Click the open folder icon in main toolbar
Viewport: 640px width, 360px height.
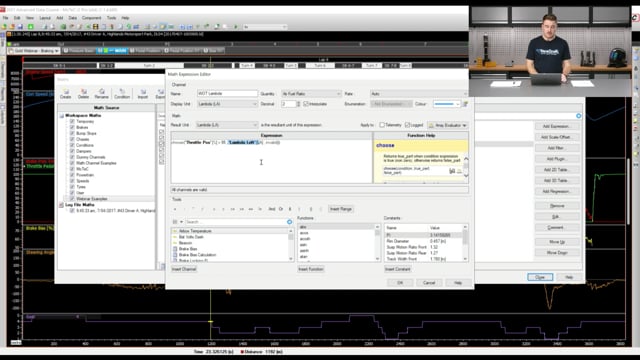[12, 27]
